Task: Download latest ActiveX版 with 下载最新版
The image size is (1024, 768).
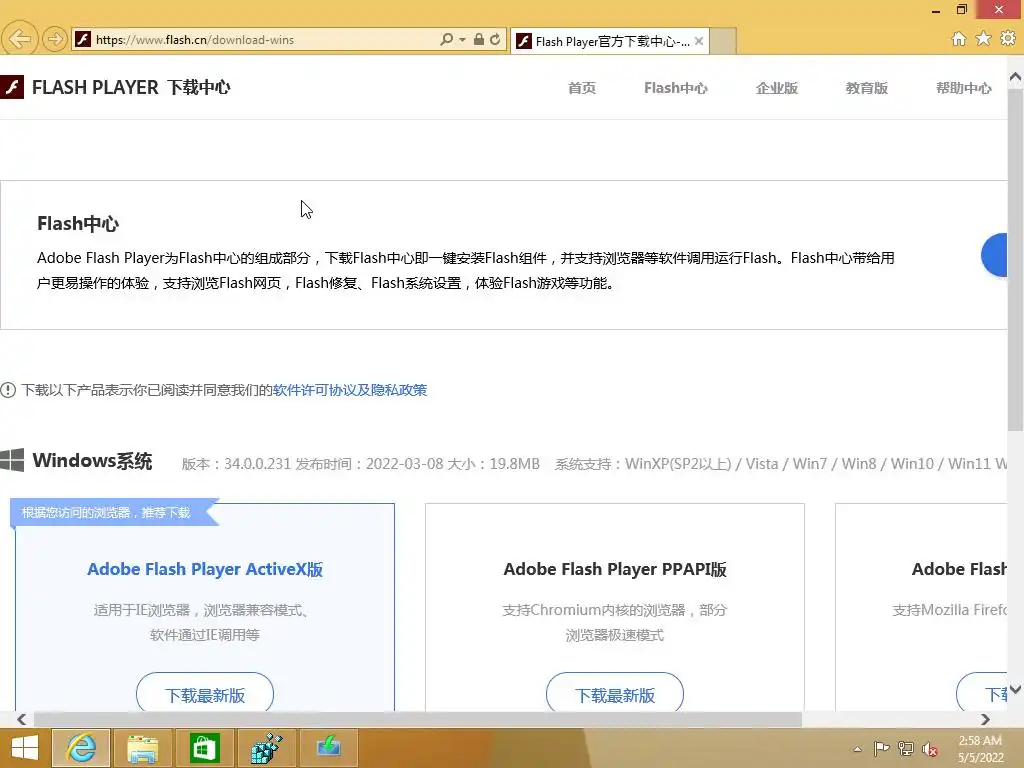Action: tap(205, 694)
